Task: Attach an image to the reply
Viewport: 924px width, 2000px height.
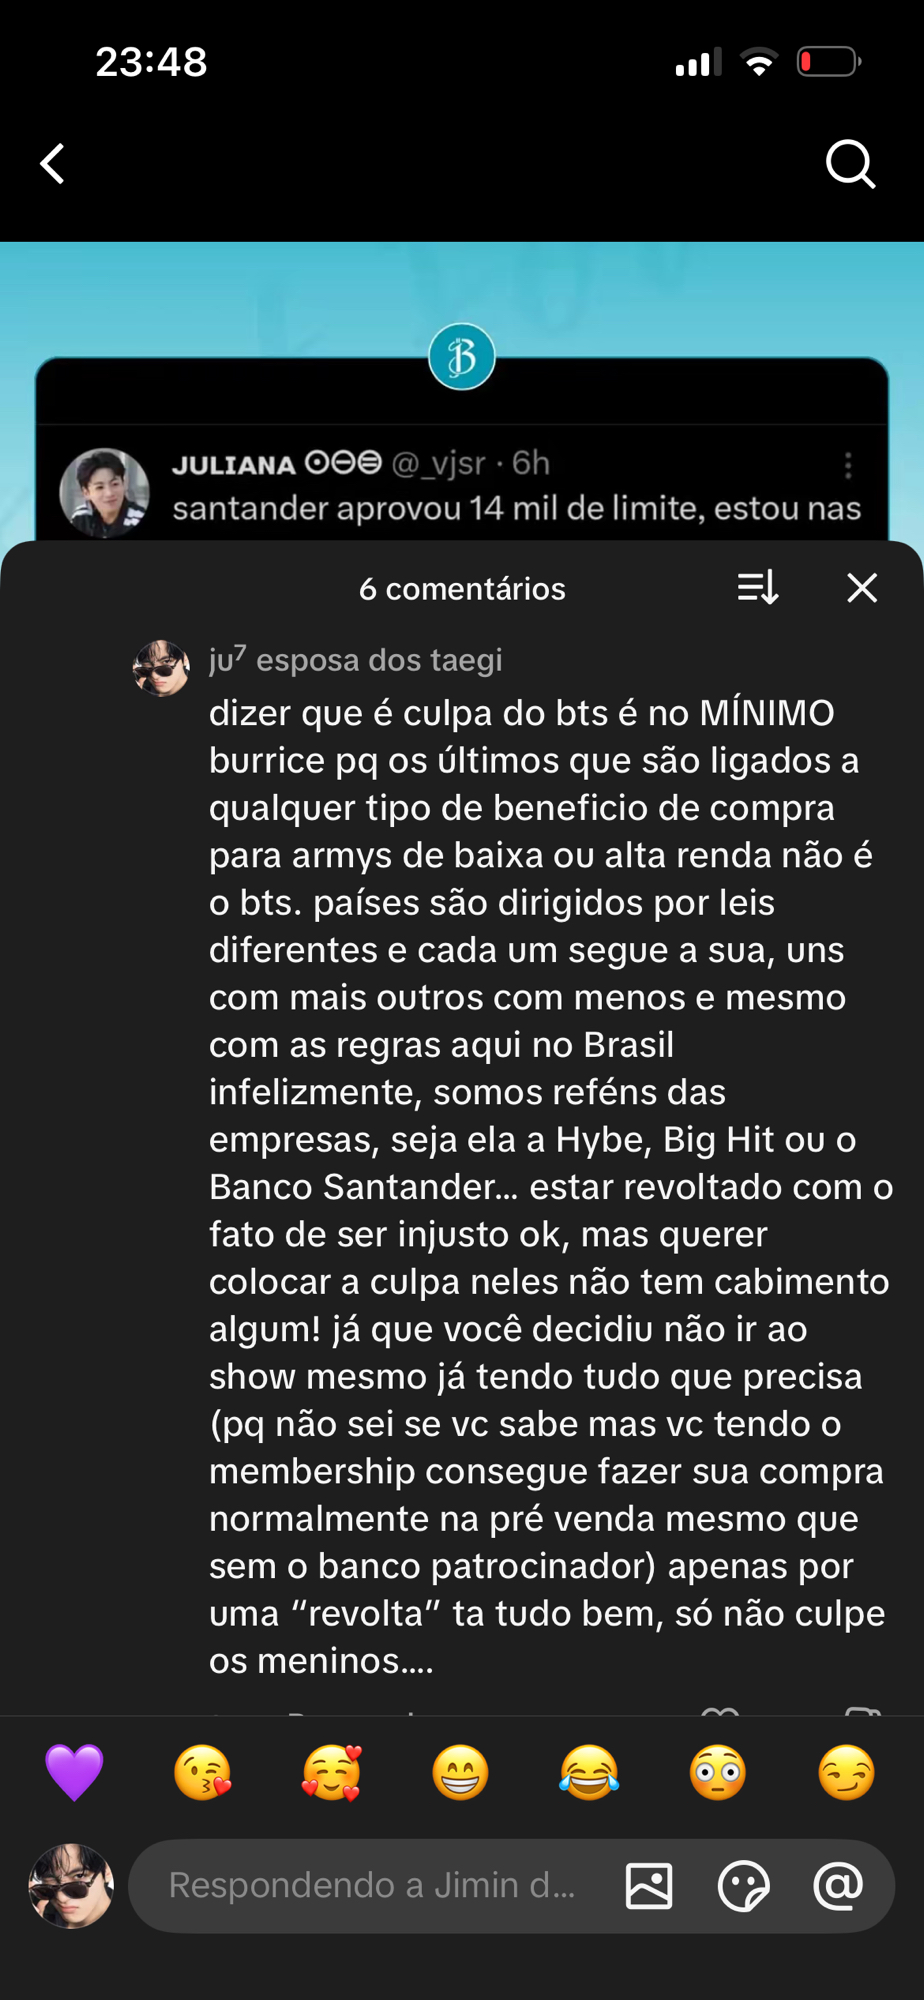Action: click(649, 1886)
